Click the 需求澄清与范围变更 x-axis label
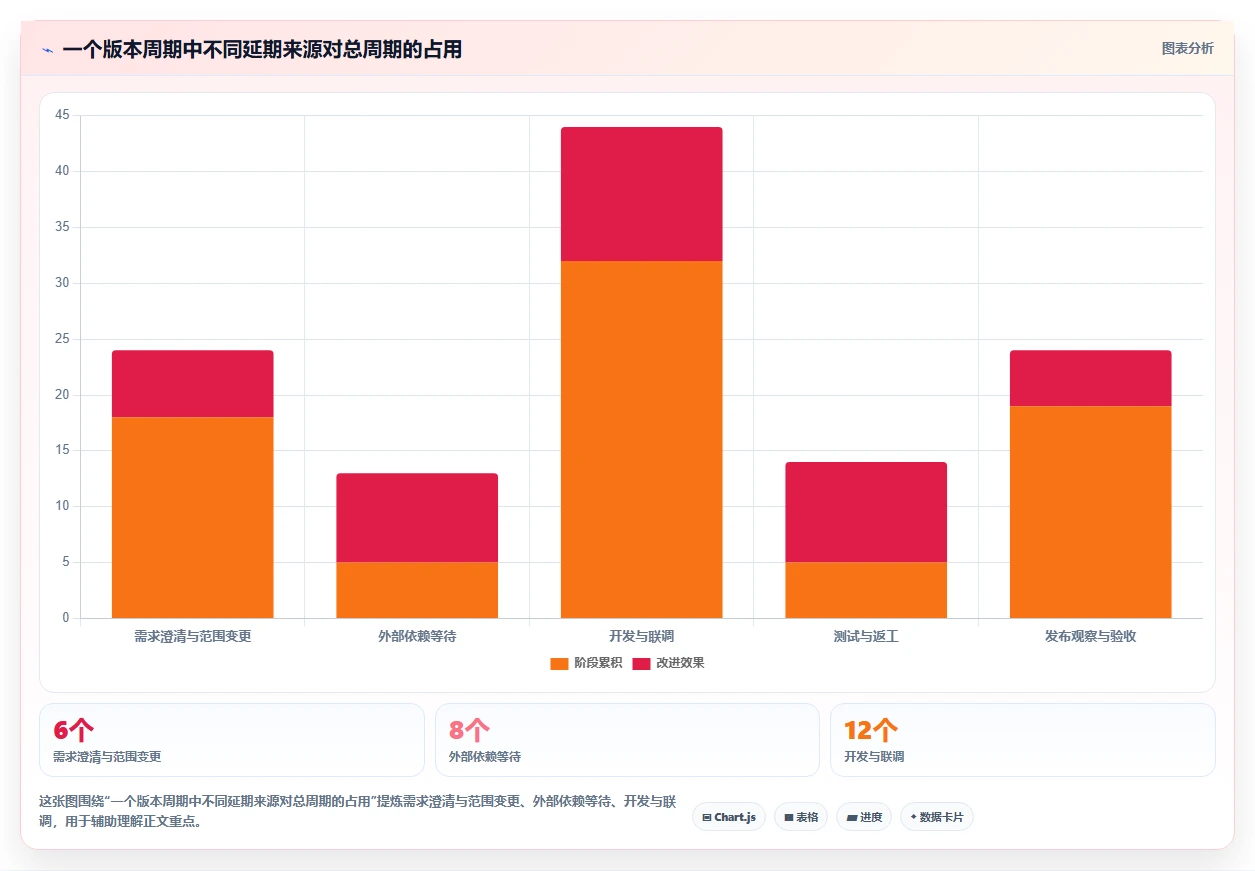1255x871 pixels. (193, 636)
